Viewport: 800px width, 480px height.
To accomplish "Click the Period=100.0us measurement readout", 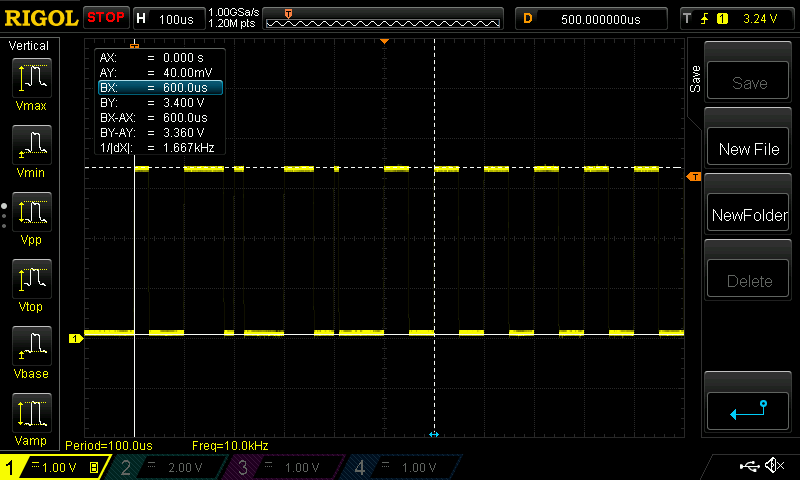I will (x=109, y=445).
